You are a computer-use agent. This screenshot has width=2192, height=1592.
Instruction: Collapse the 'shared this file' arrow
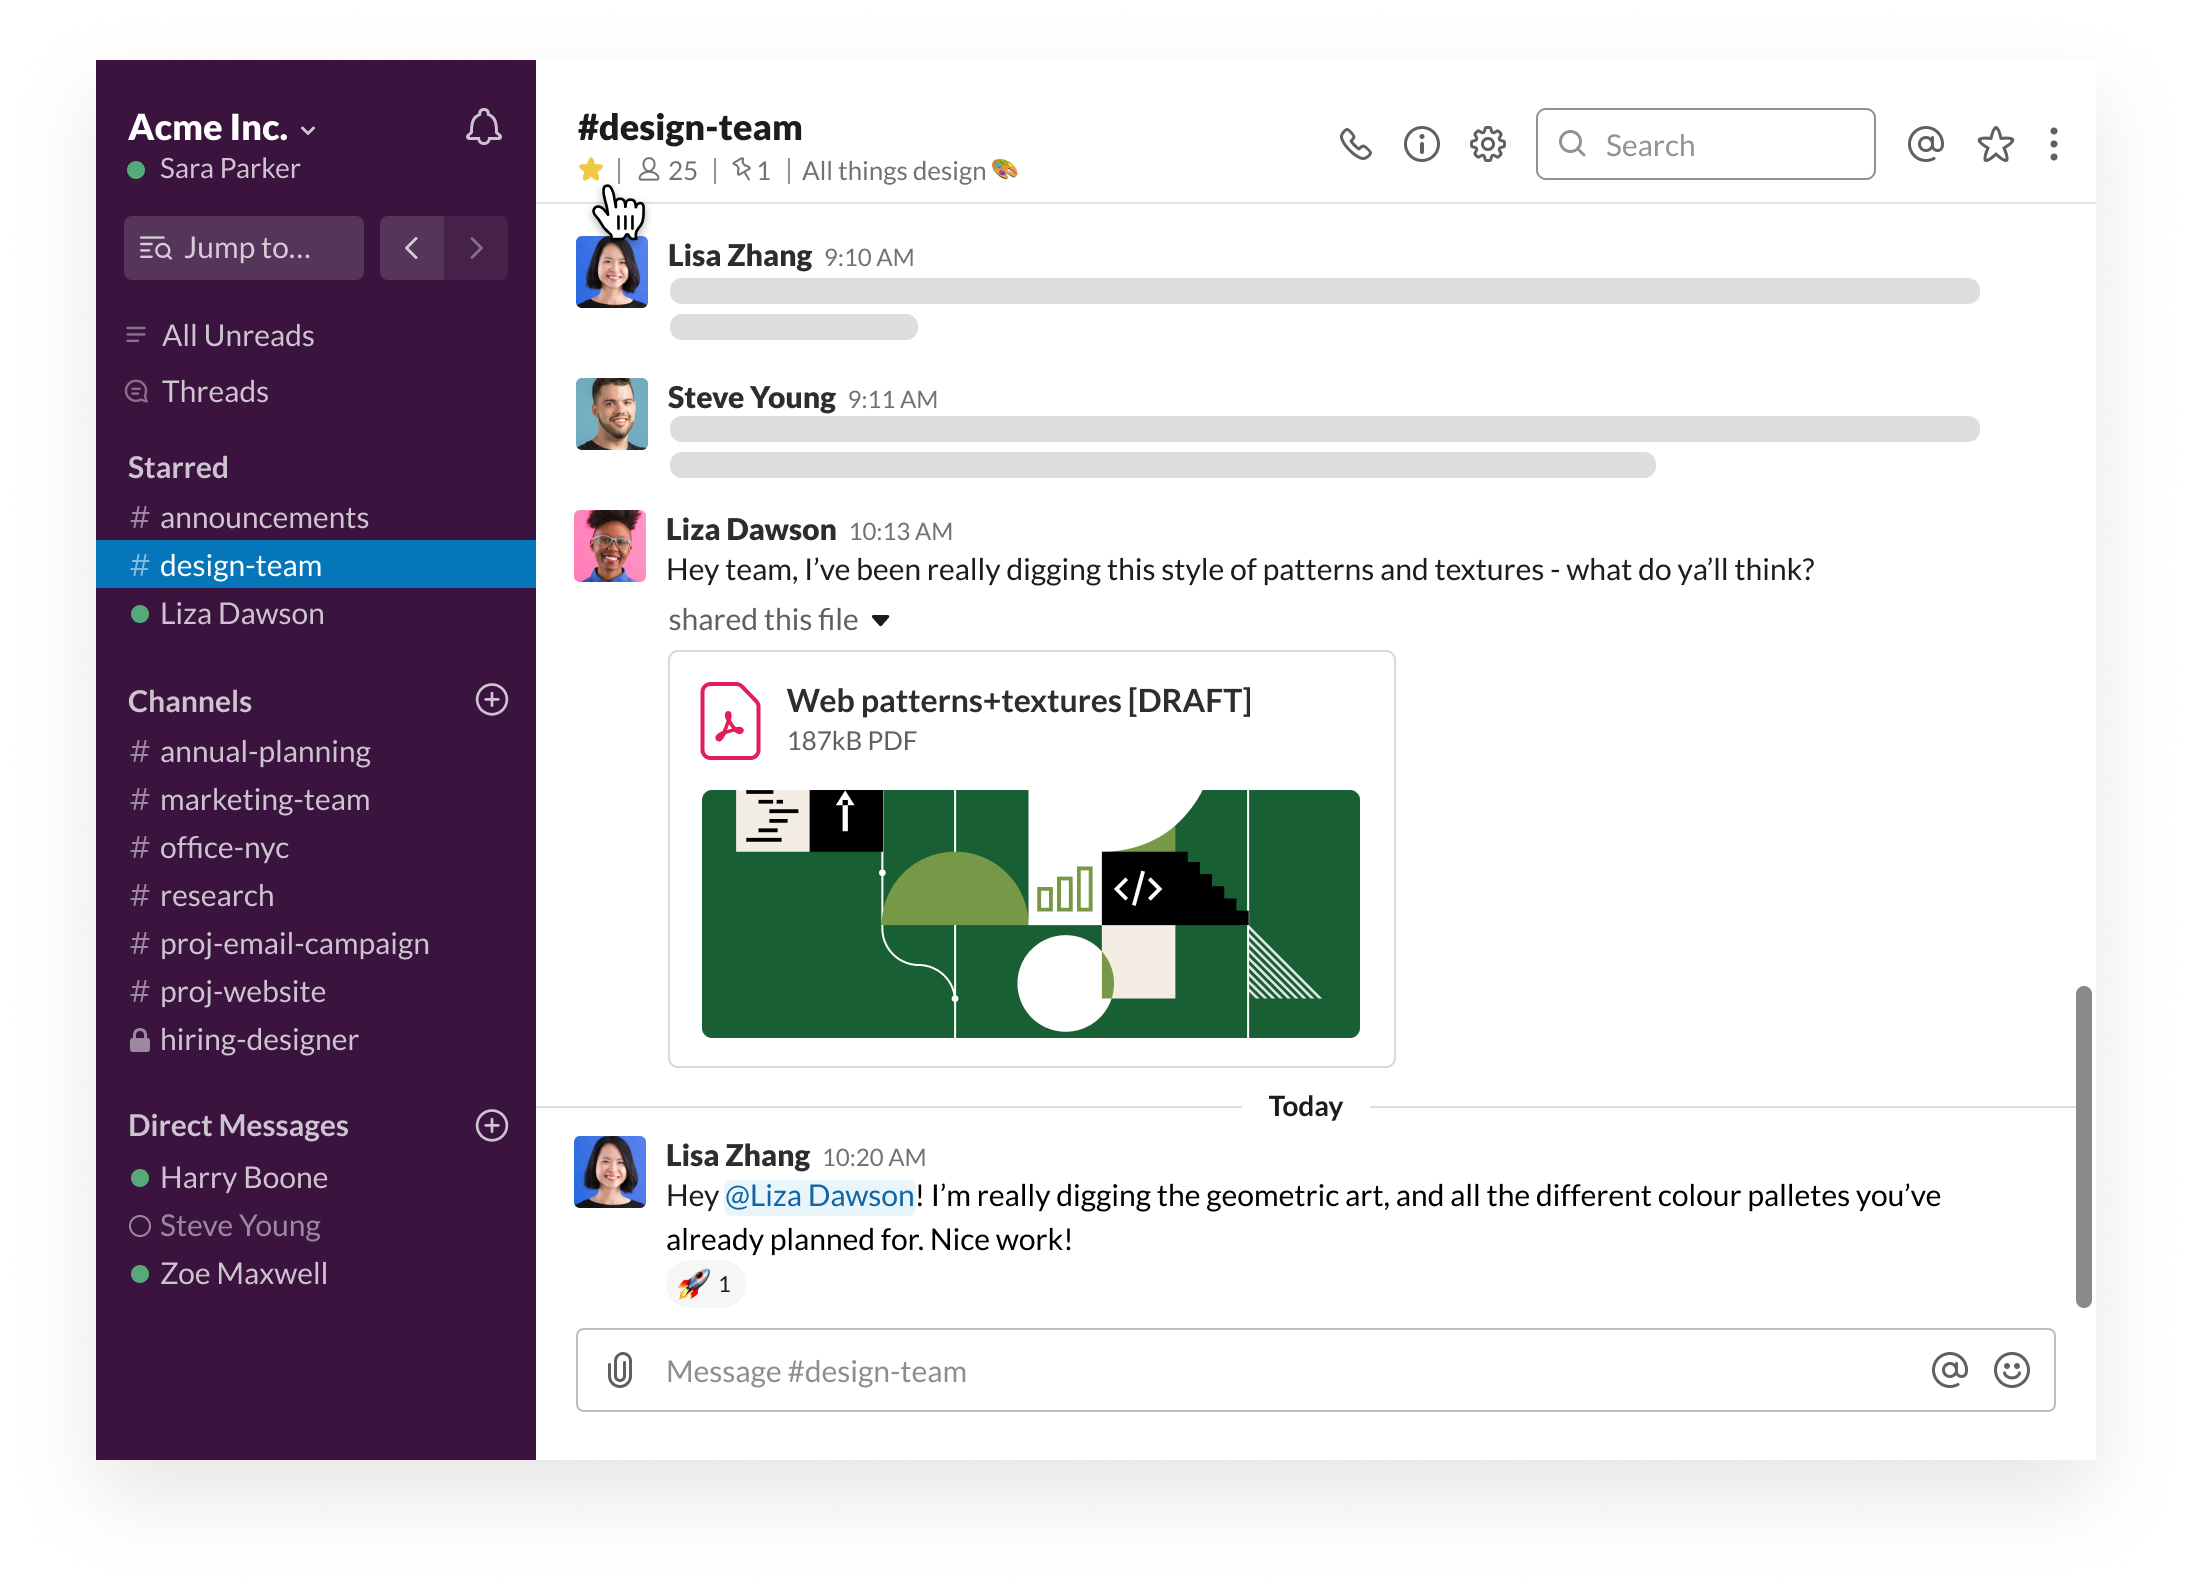[880, 621]
